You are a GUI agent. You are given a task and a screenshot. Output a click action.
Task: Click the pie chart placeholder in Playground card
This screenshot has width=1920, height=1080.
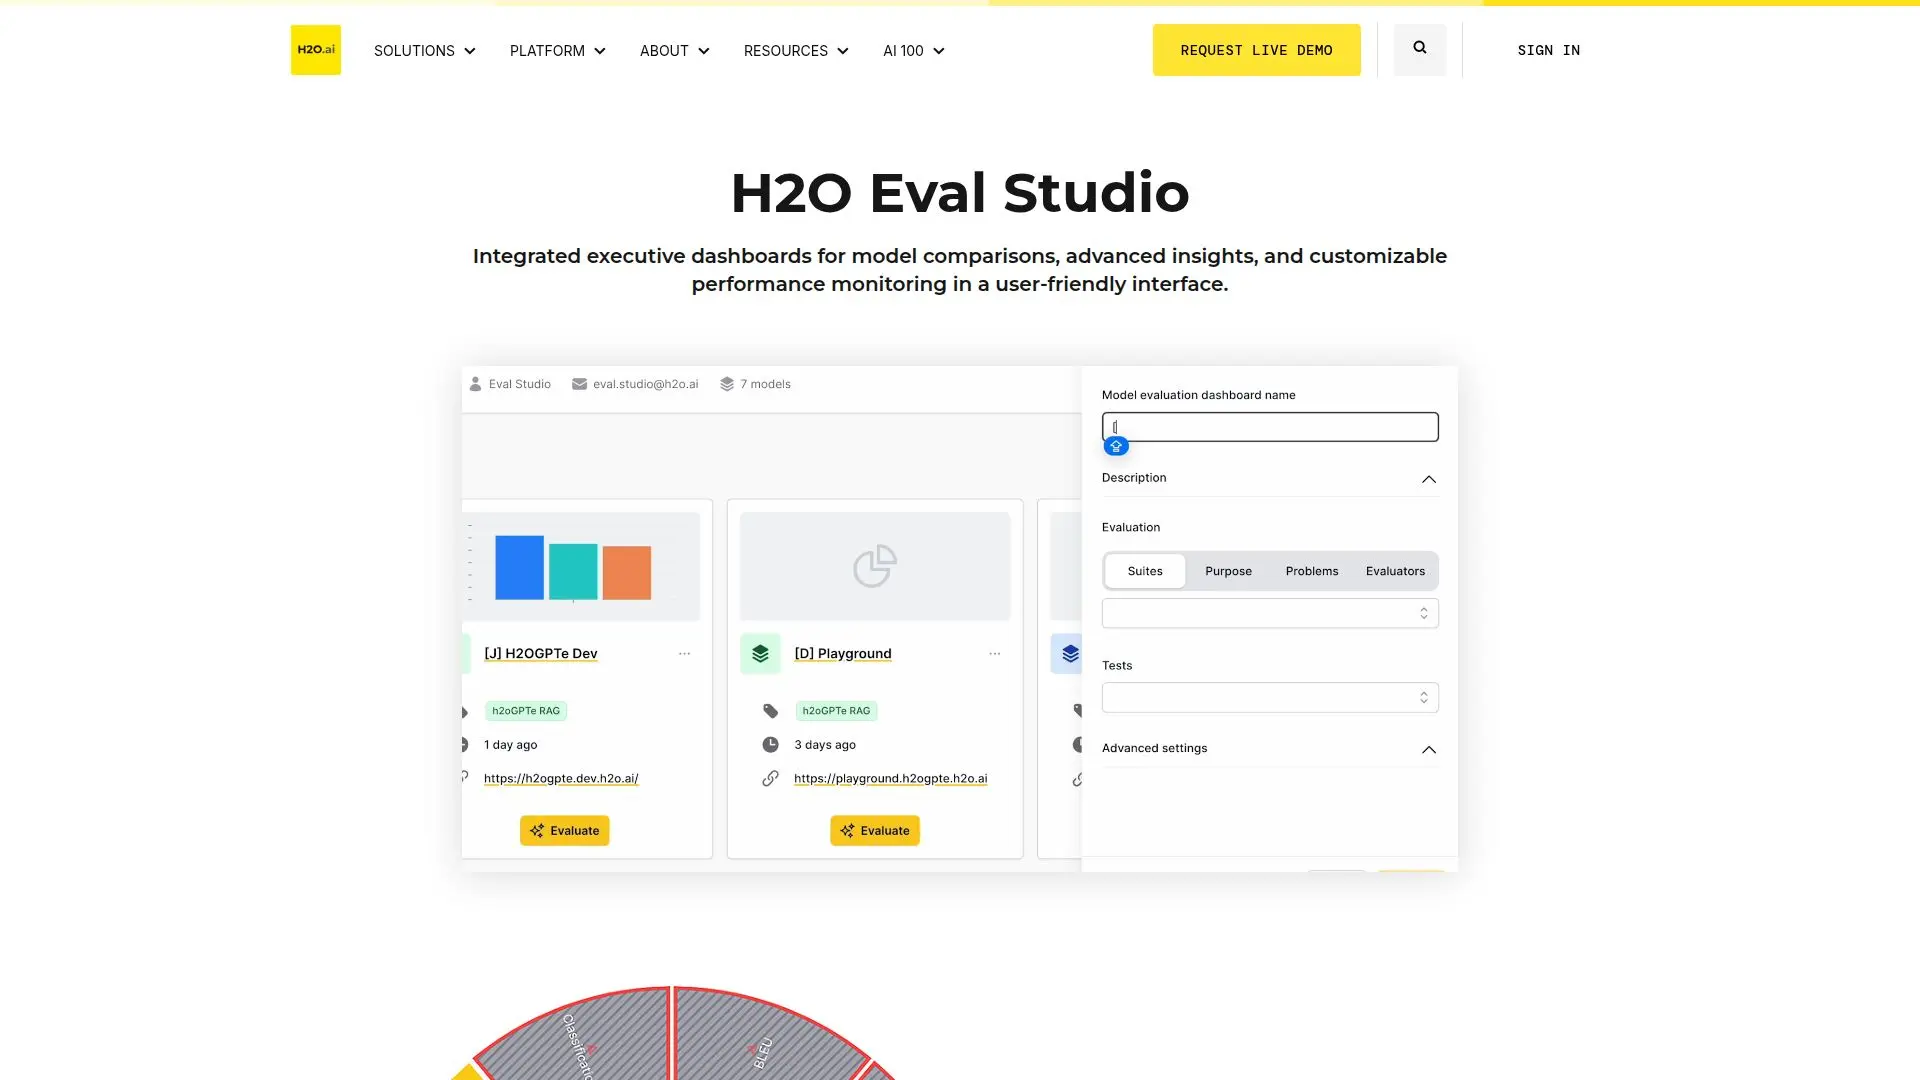point(875,566)
